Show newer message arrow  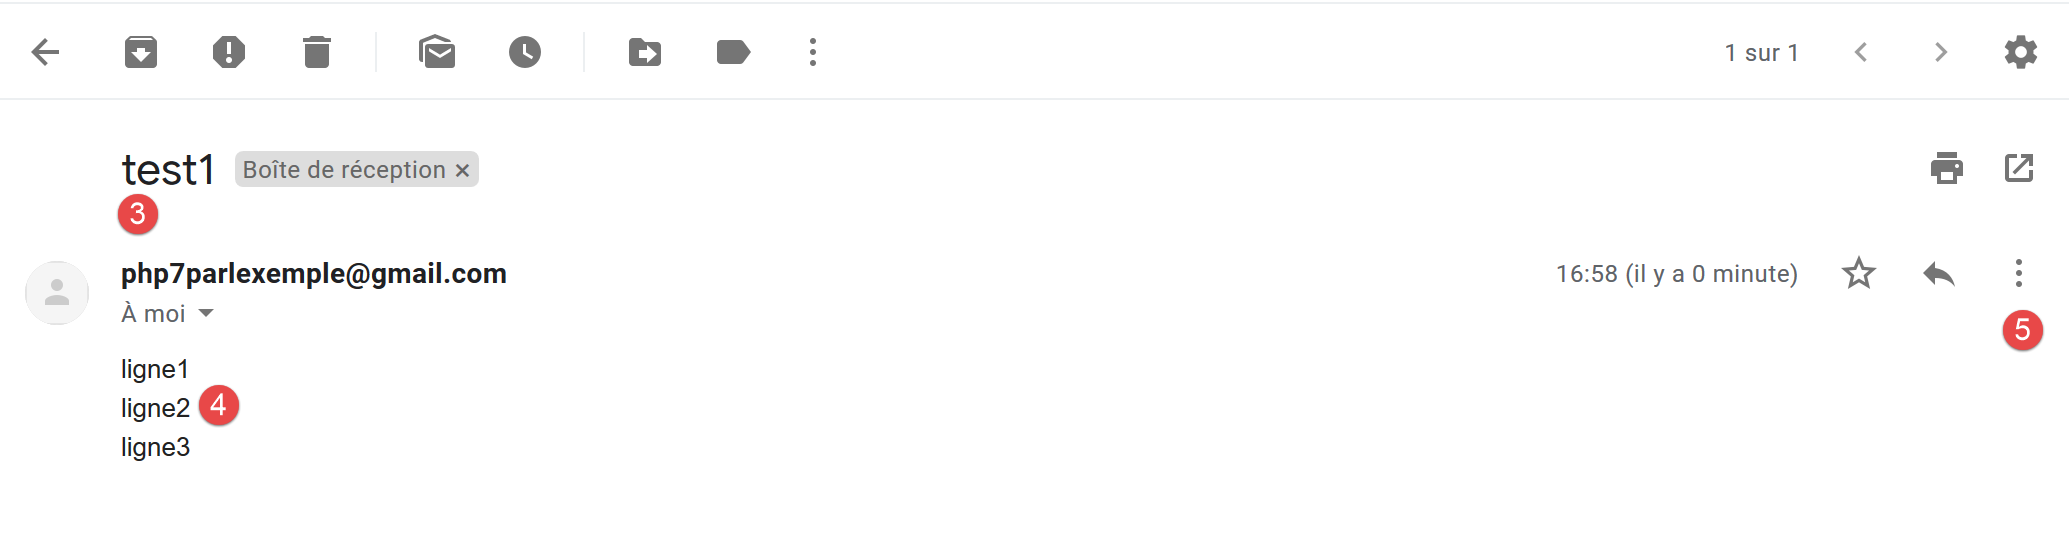pos(1861,52)
